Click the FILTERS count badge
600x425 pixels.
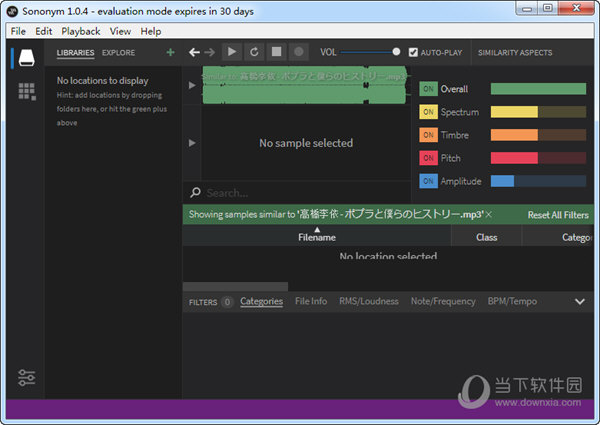(x=227, y=302)
